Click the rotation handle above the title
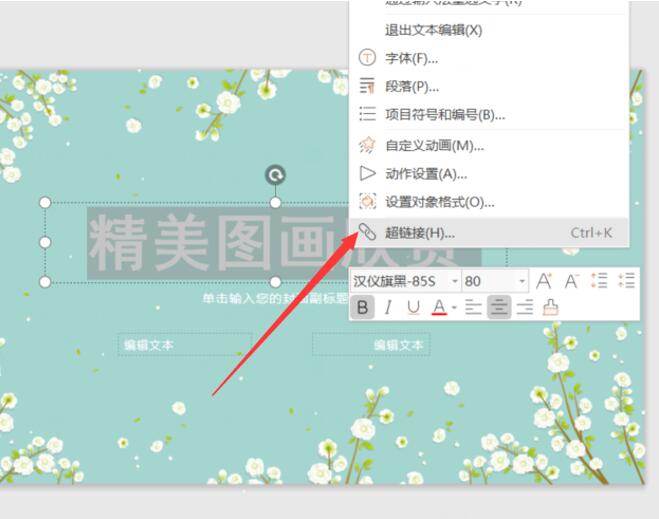 tap(275, 176)
